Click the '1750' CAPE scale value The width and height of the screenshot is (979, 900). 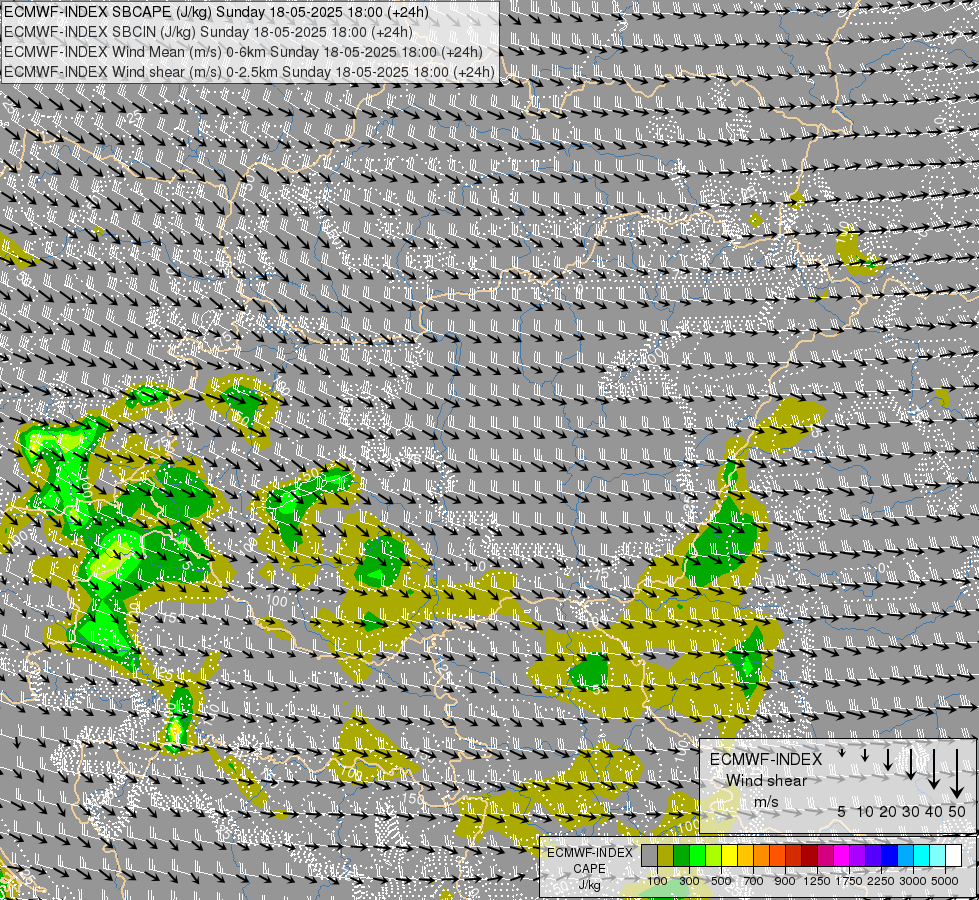pos(849,881)
